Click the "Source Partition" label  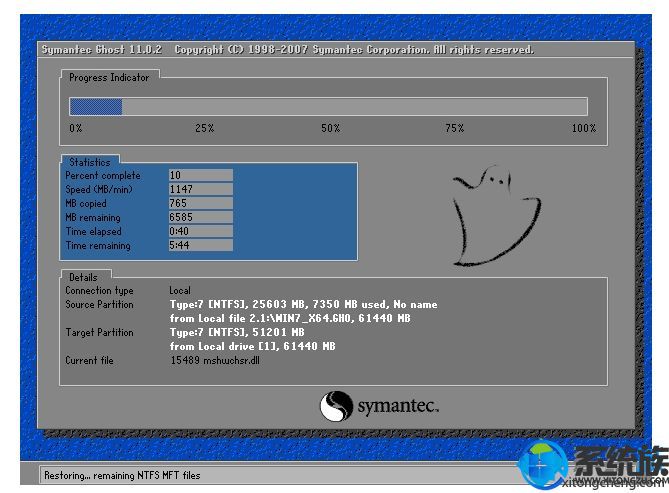tap(99, 304)
